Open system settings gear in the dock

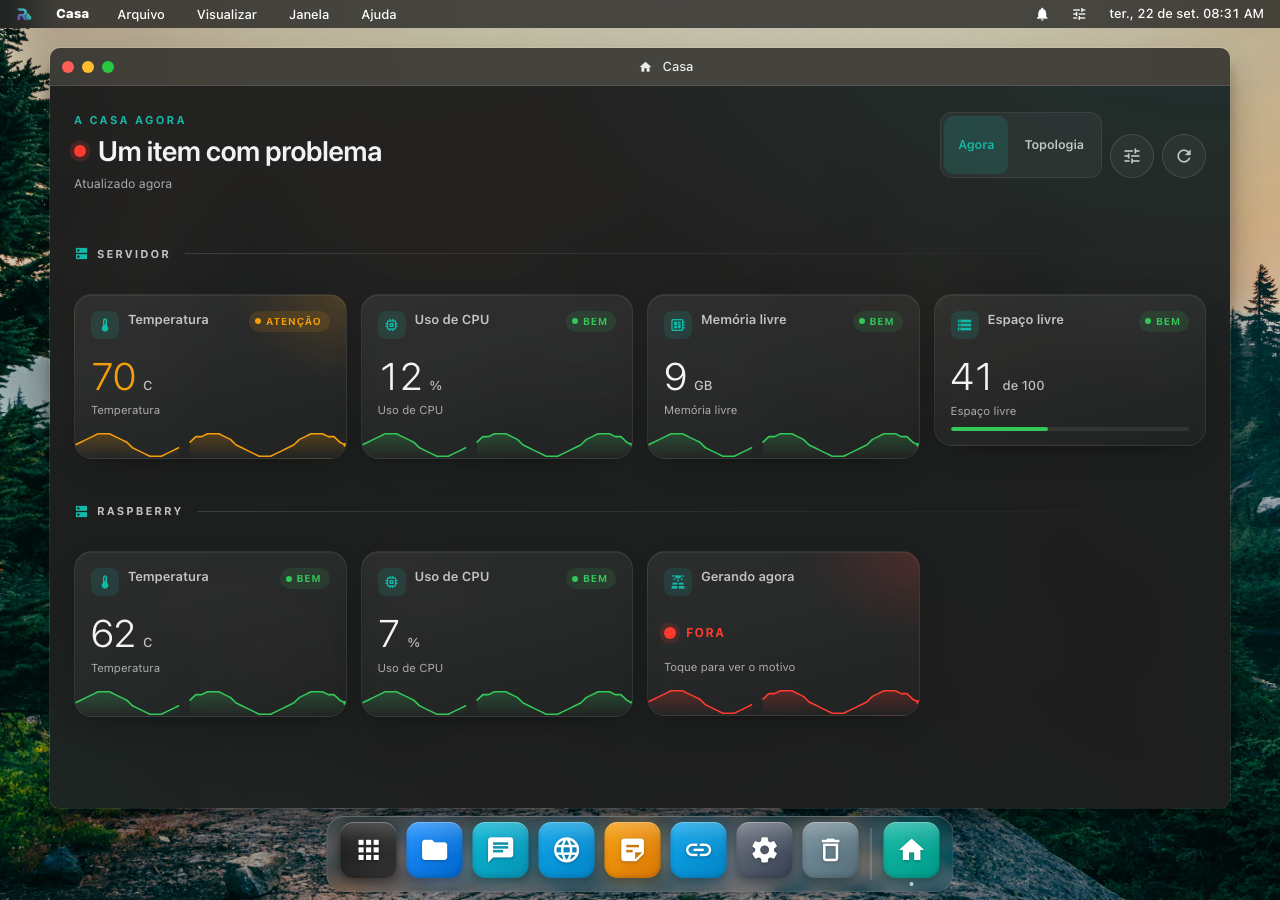[765, 850]
